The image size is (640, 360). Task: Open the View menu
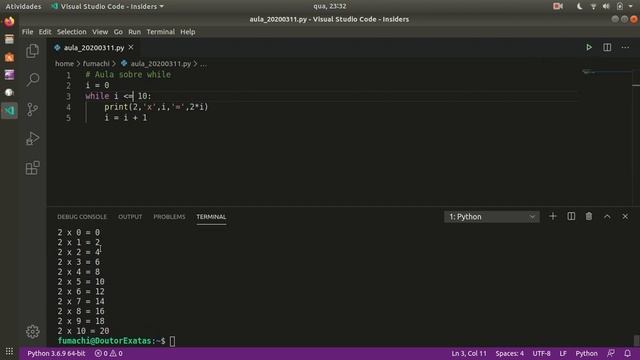[100, 32]
